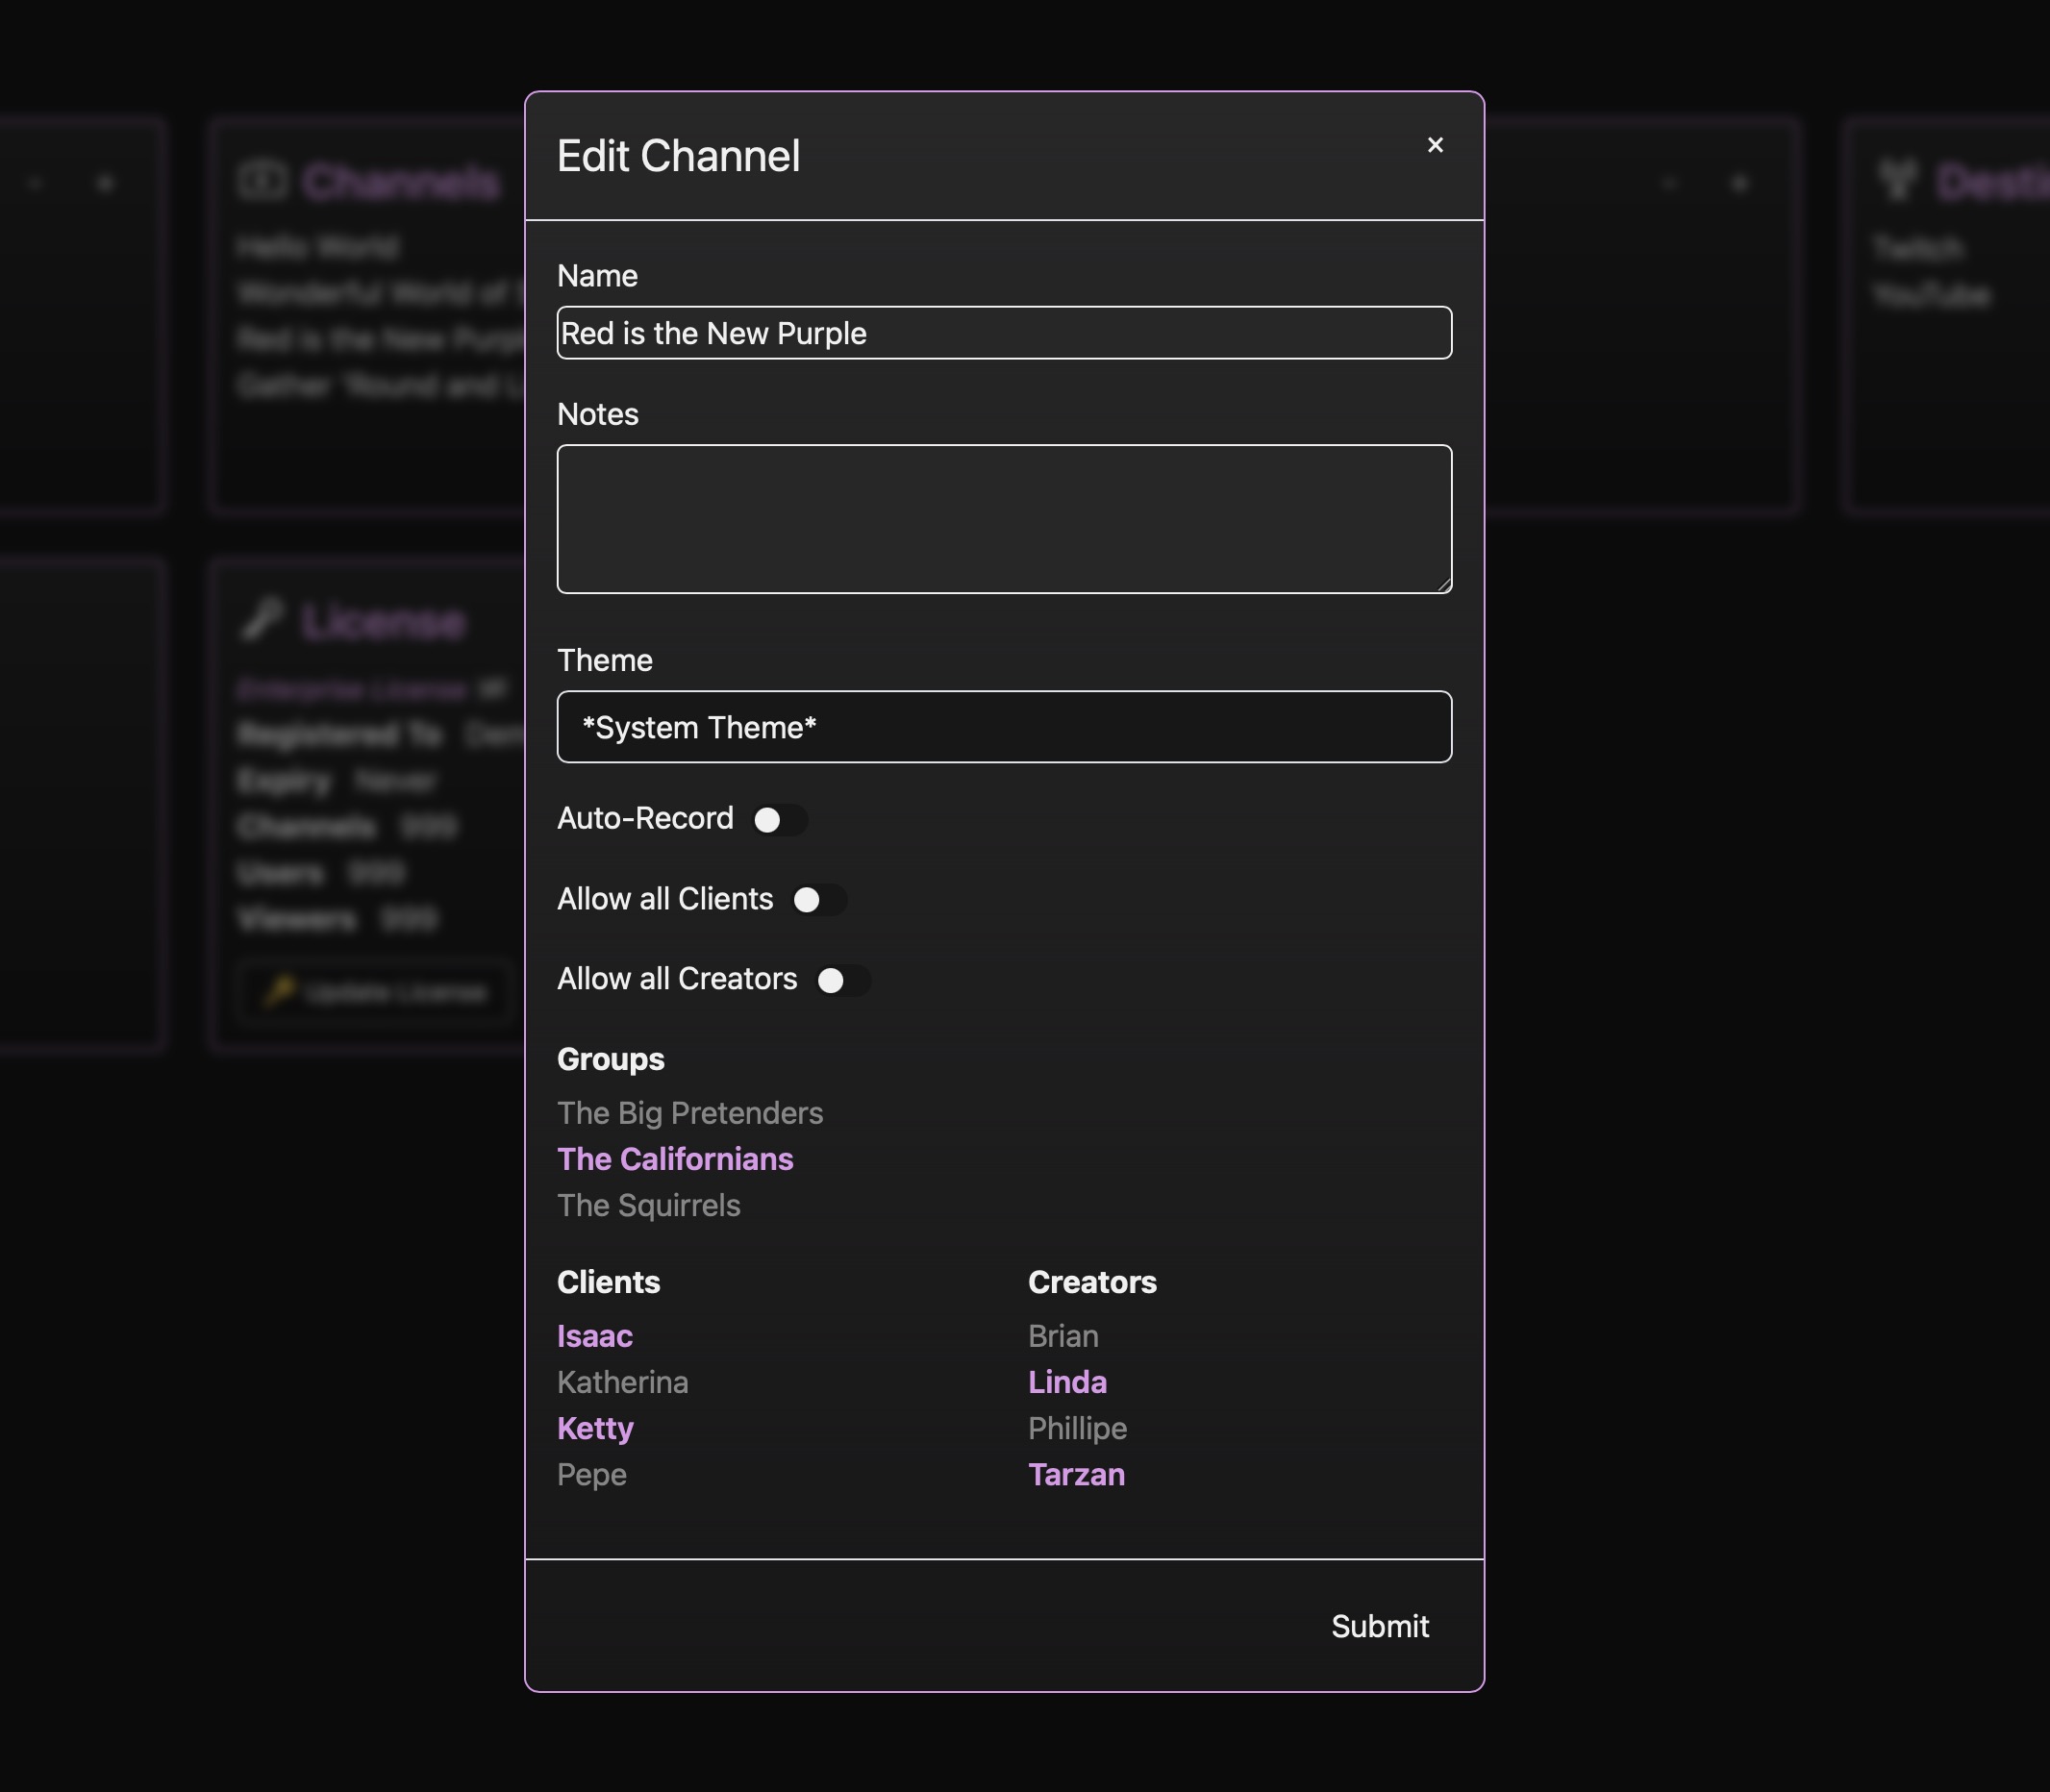Select The Squirrels group
Screen dimensions: 2050x1792
pos(648,1205)
